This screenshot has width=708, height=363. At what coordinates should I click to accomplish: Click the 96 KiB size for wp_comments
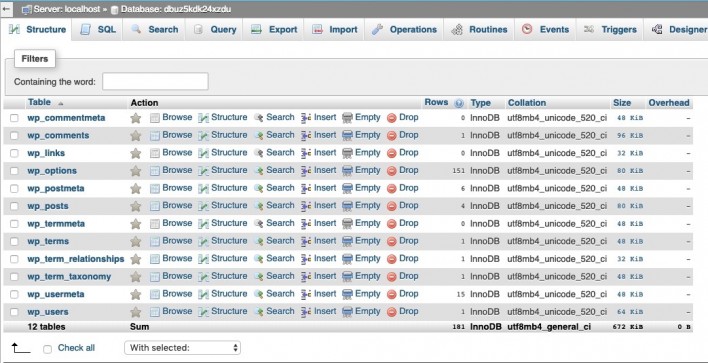coord(630,136)
